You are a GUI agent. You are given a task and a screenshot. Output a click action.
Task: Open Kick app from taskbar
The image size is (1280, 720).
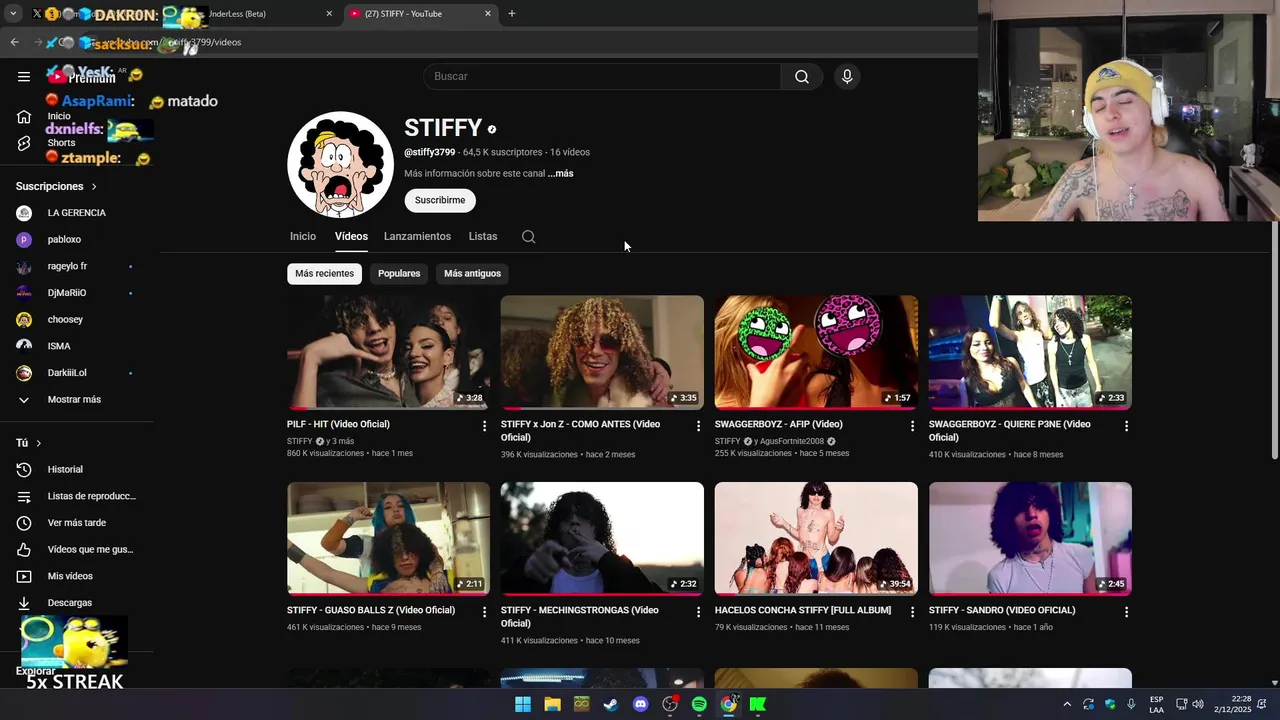click(x=758, y=704)
